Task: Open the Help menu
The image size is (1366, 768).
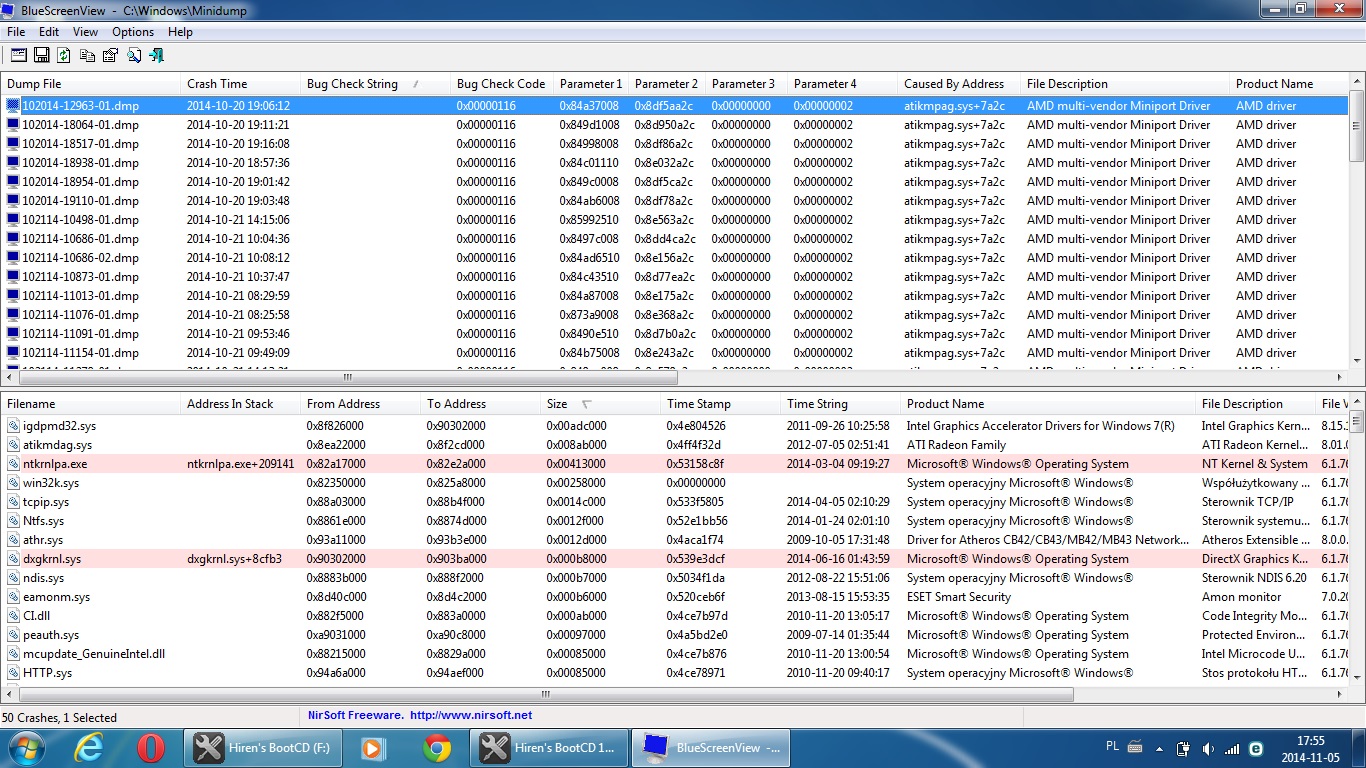Action: pos(180,32)
